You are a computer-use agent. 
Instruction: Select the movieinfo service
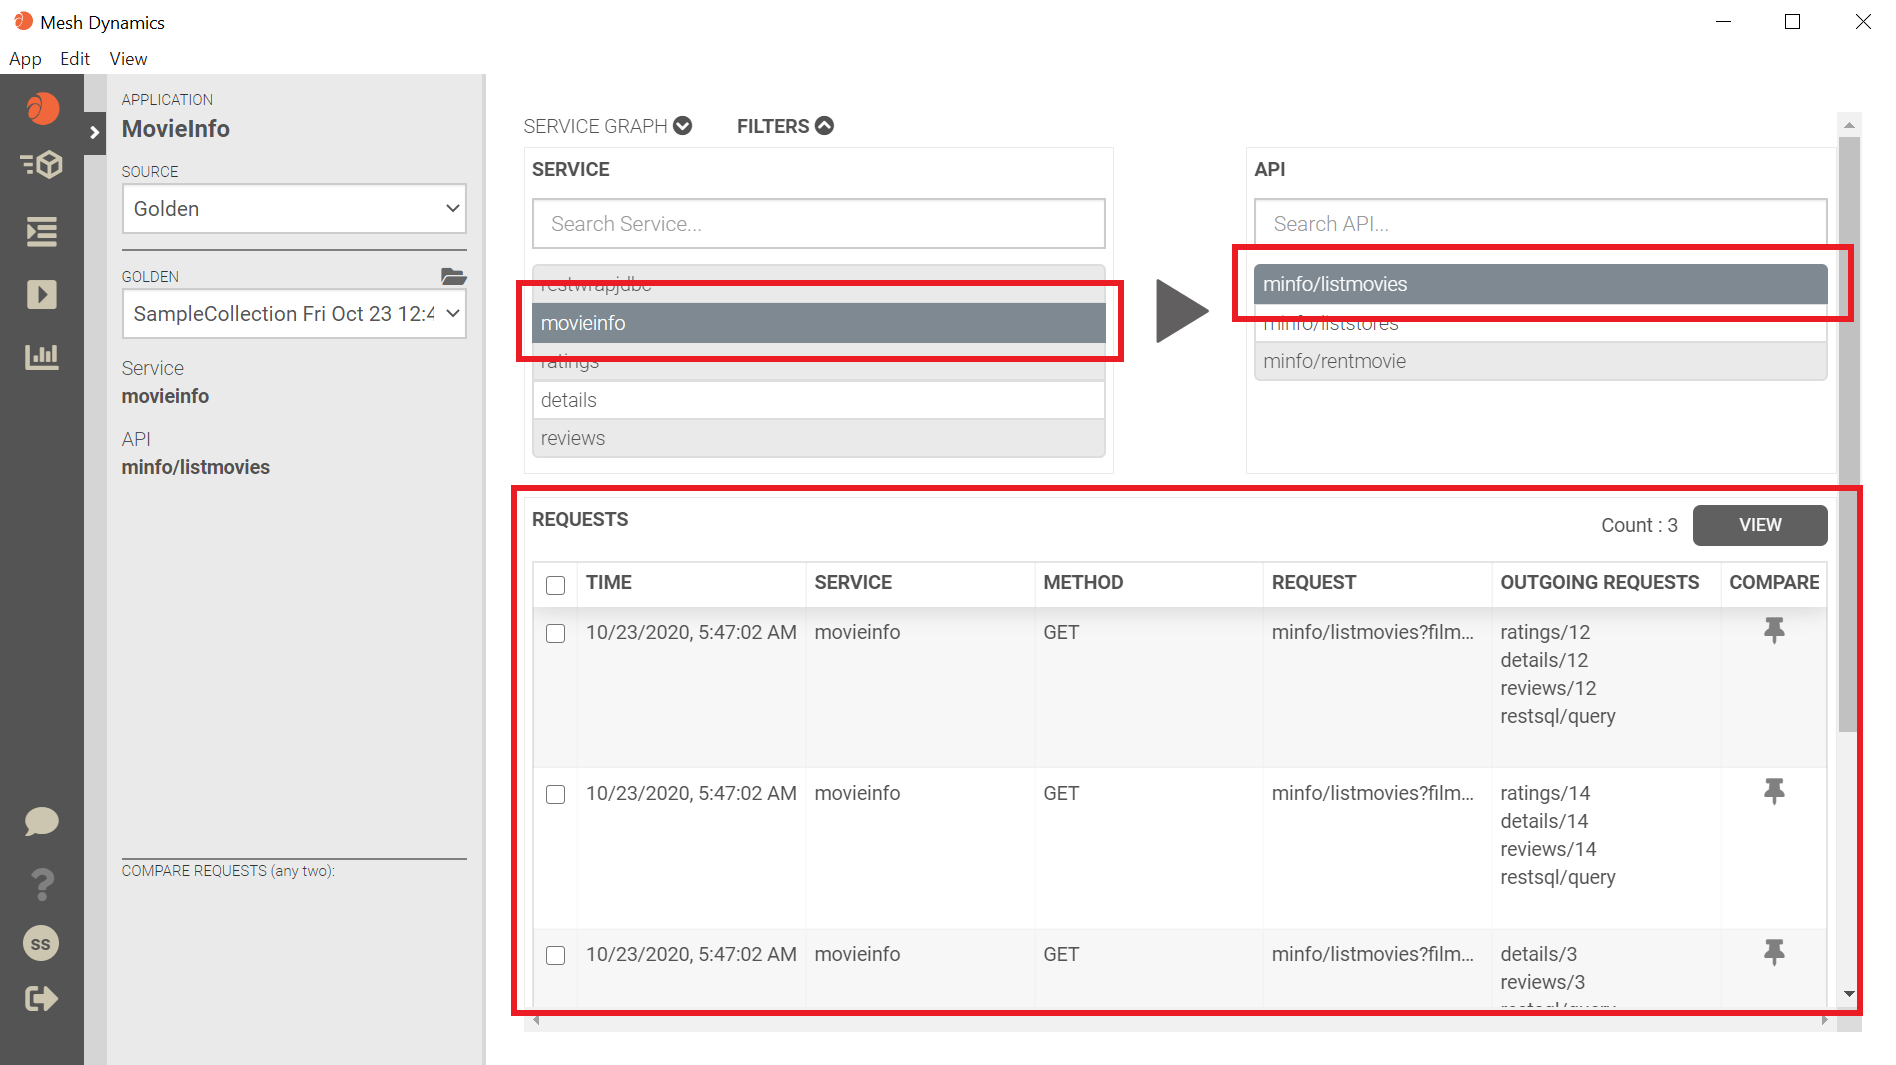click(819, 323)
